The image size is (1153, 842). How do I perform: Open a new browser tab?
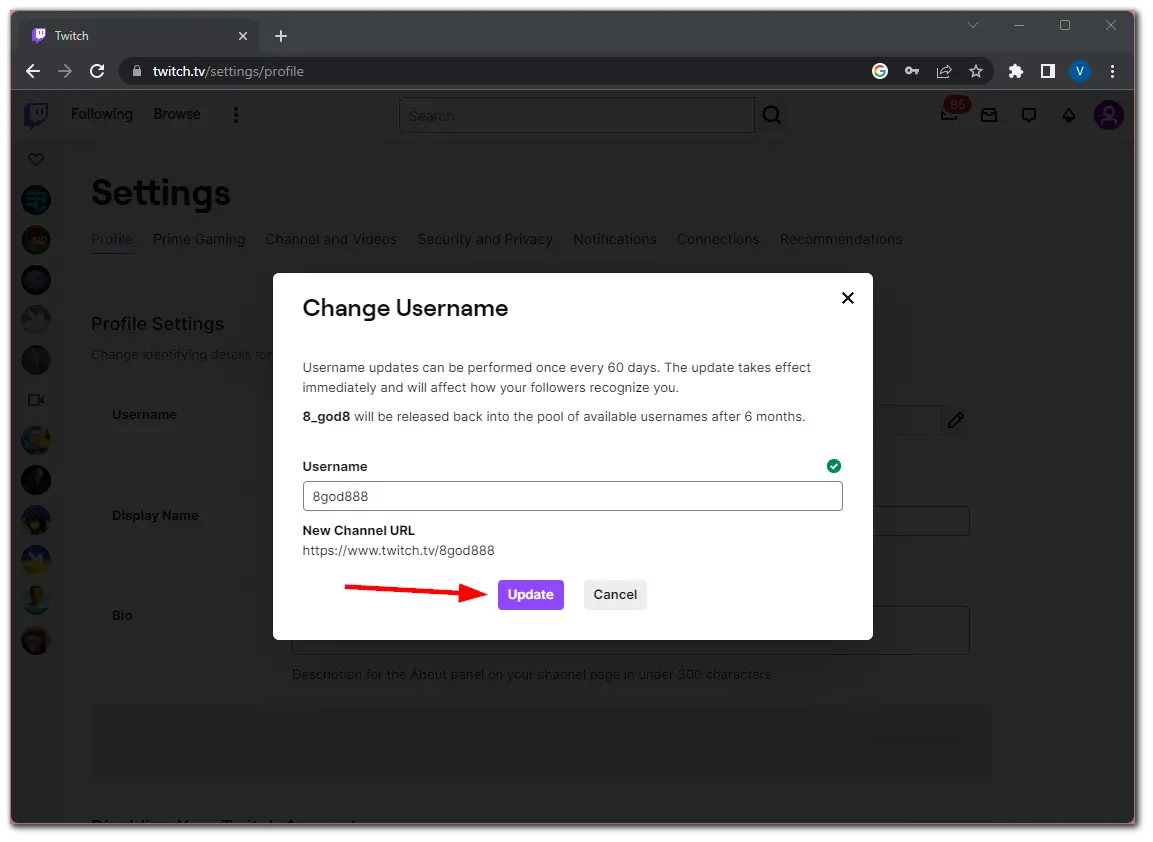coord(281,36)
